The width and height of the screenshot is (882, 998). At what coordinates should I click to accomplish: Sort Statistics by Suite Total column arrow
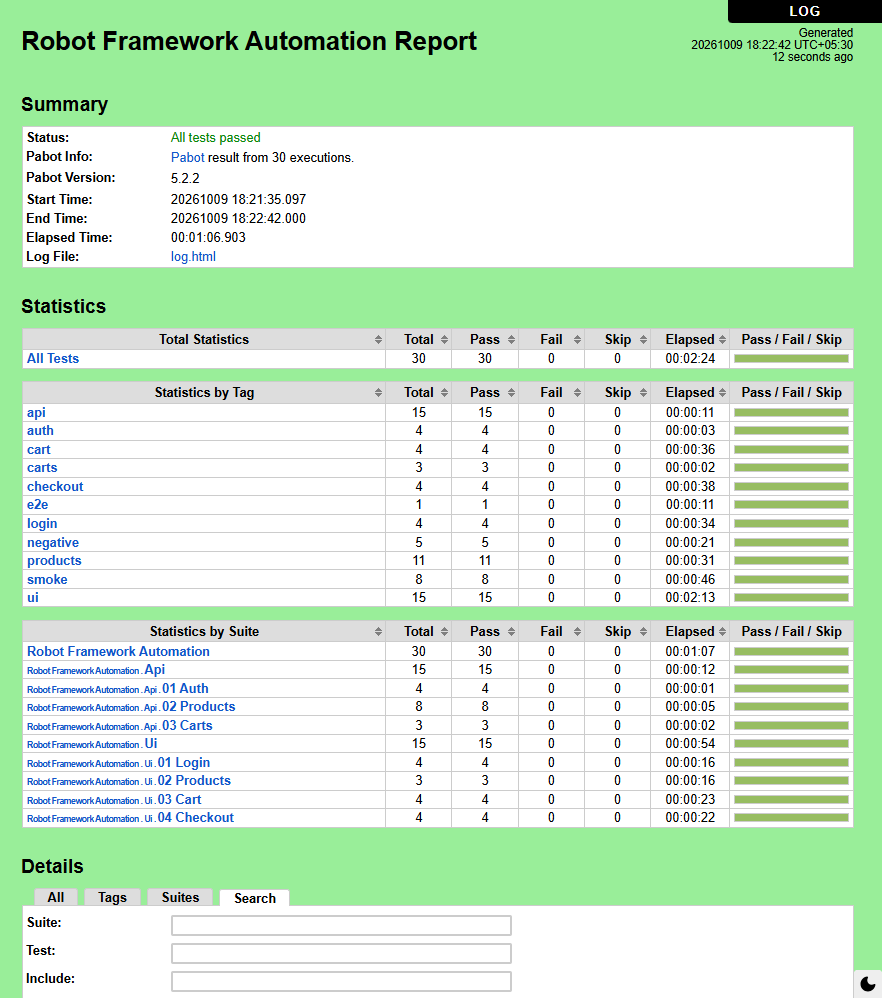(445, 632)
